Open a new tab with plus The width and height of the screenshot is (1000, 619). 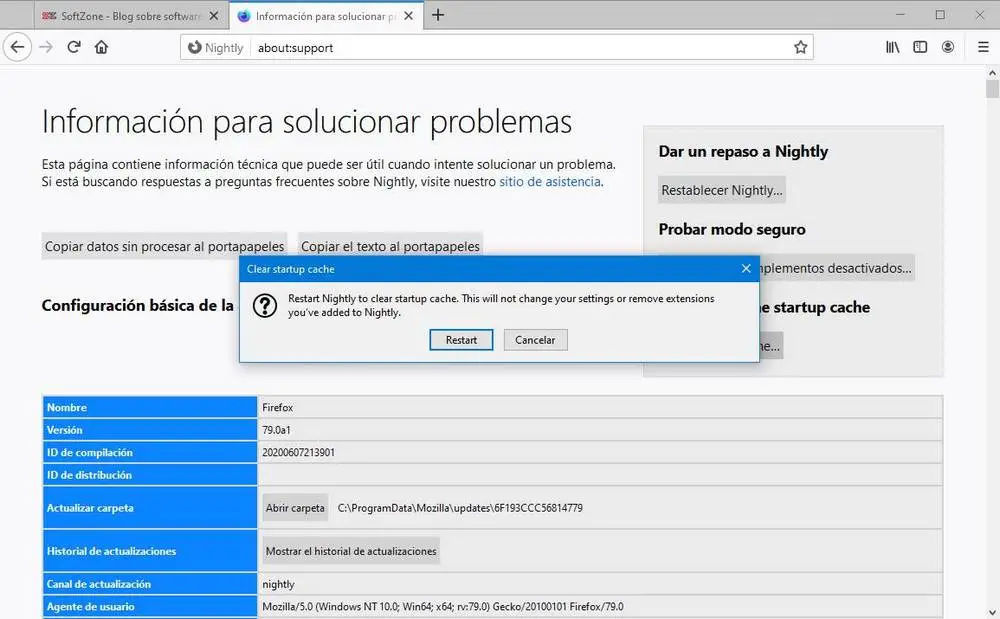pos(438,15)
